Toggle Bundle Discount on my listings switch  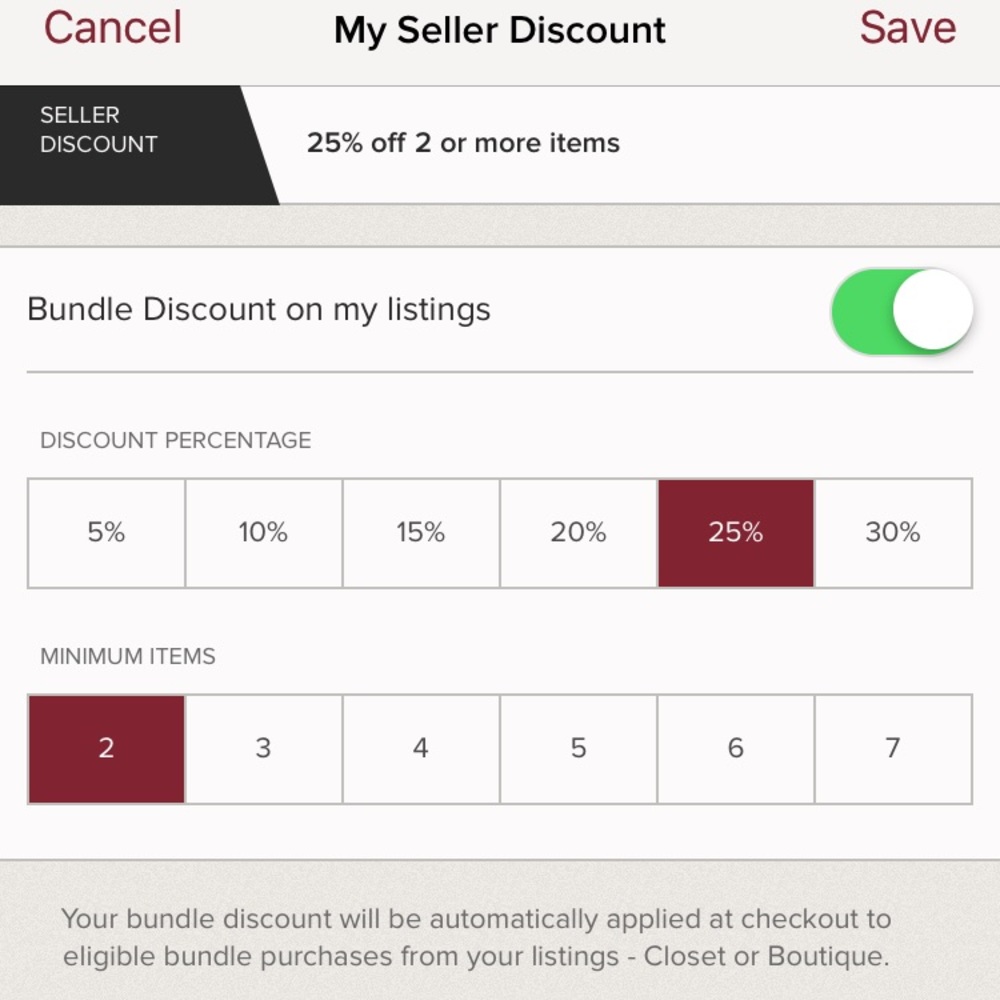[x=901, y=310]
